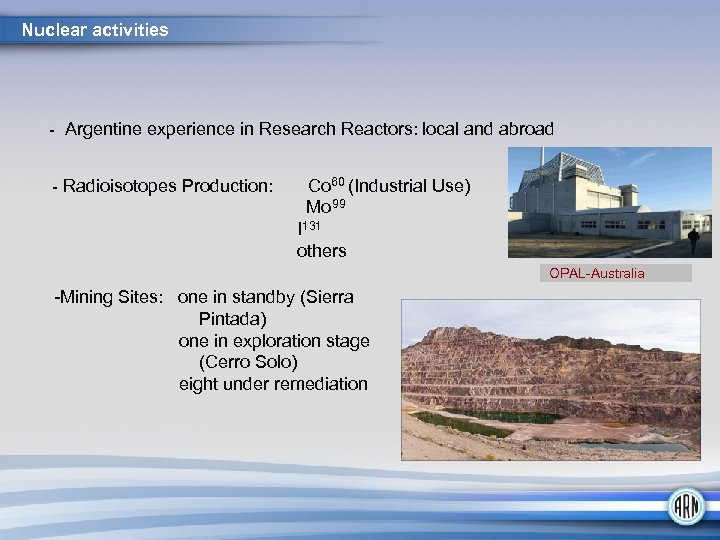Select the 'Co60 (Industrial Use)' text
This screenshot has width=720, height=540.
click(x=389, y=186)
